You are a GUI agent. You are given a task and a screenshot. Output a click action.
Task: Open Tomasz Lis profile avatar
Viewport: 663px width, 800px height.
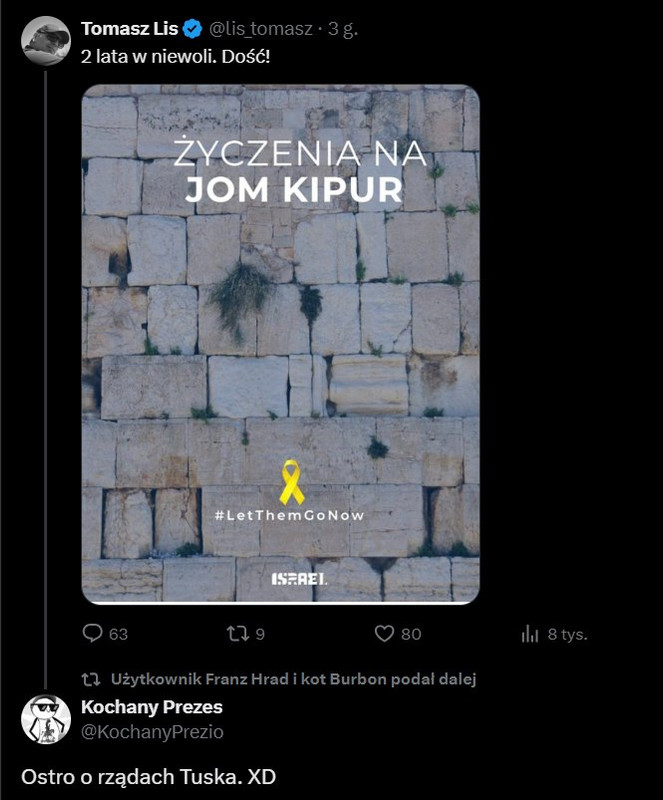tap(45, 41)
